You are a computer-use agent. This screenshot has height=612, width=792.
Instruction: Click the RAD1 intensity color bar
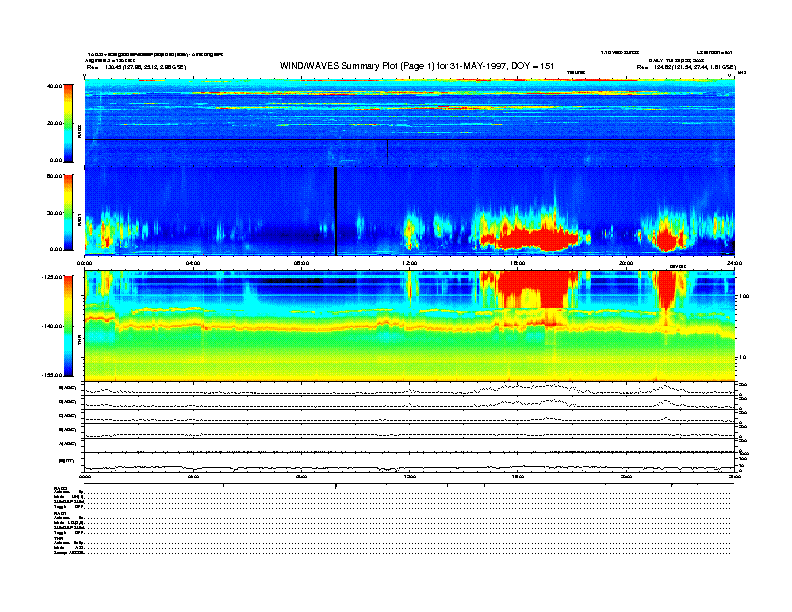(x=68, y=212)
